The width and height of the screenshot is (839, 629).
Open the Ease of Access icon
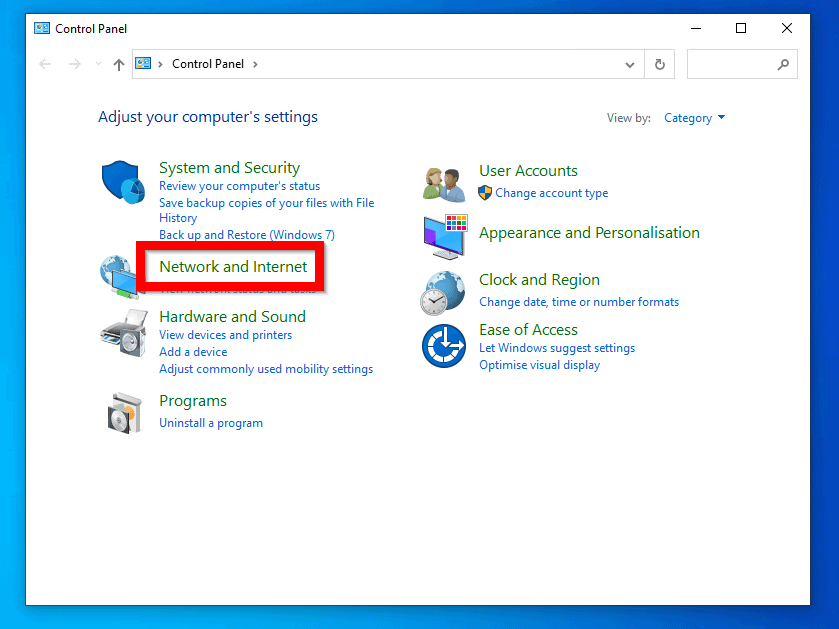(444, 346)
